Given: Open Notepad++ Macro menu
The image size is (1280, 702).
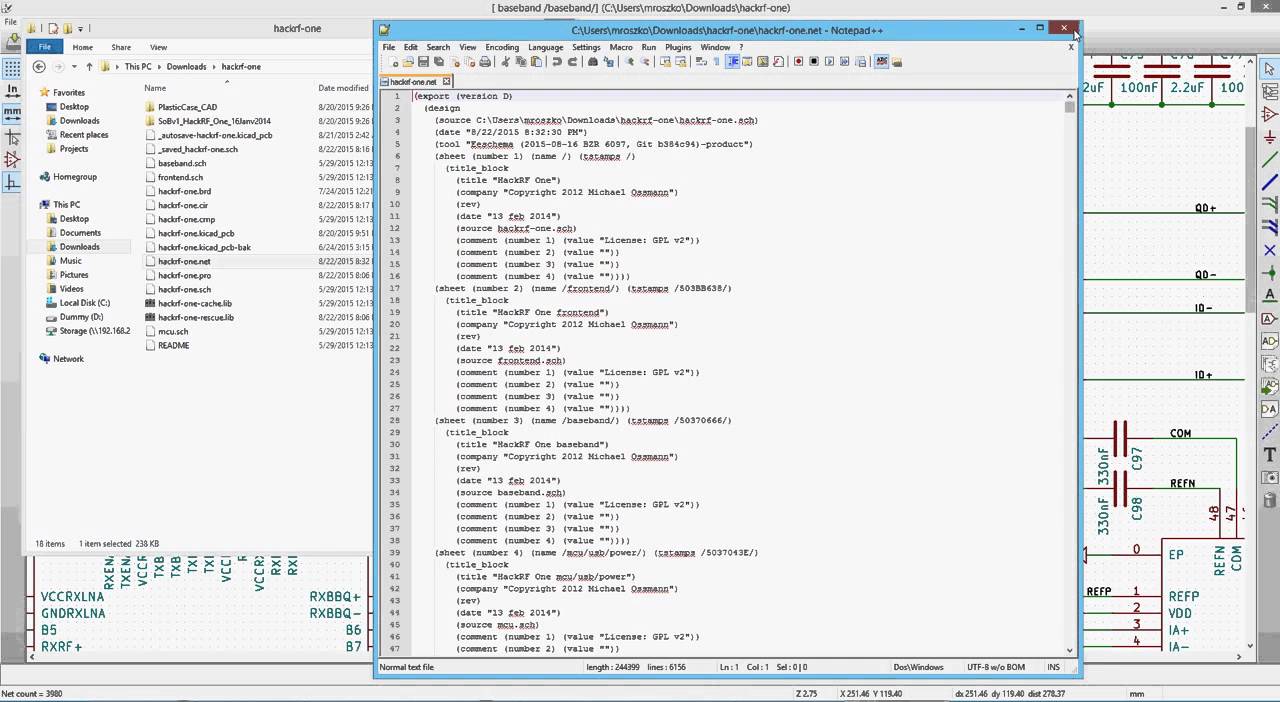Looking at the screenshot, I should tap(620, 47).
